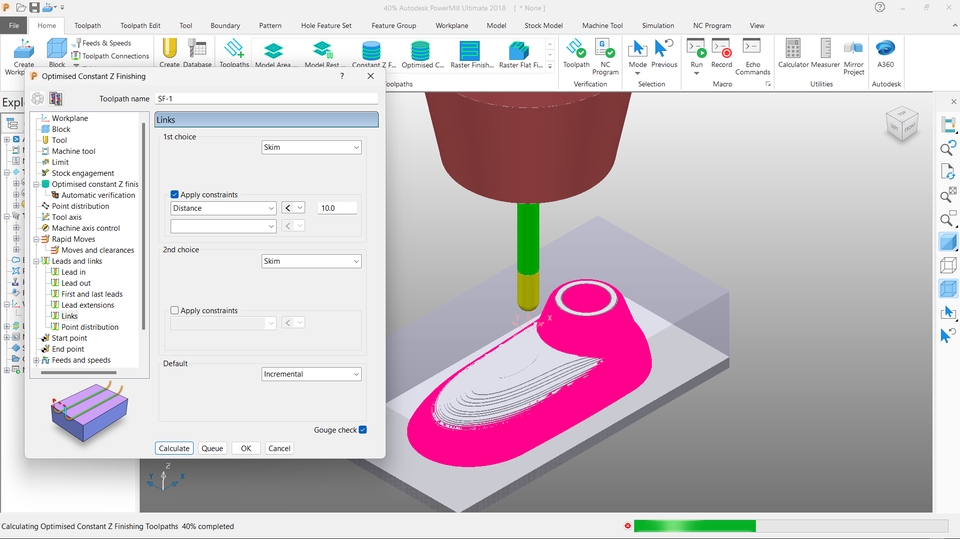Toggle 1st choice Apply constraints checkbox
Viewport: 960px width, 539px height.
tap(174, 194)
